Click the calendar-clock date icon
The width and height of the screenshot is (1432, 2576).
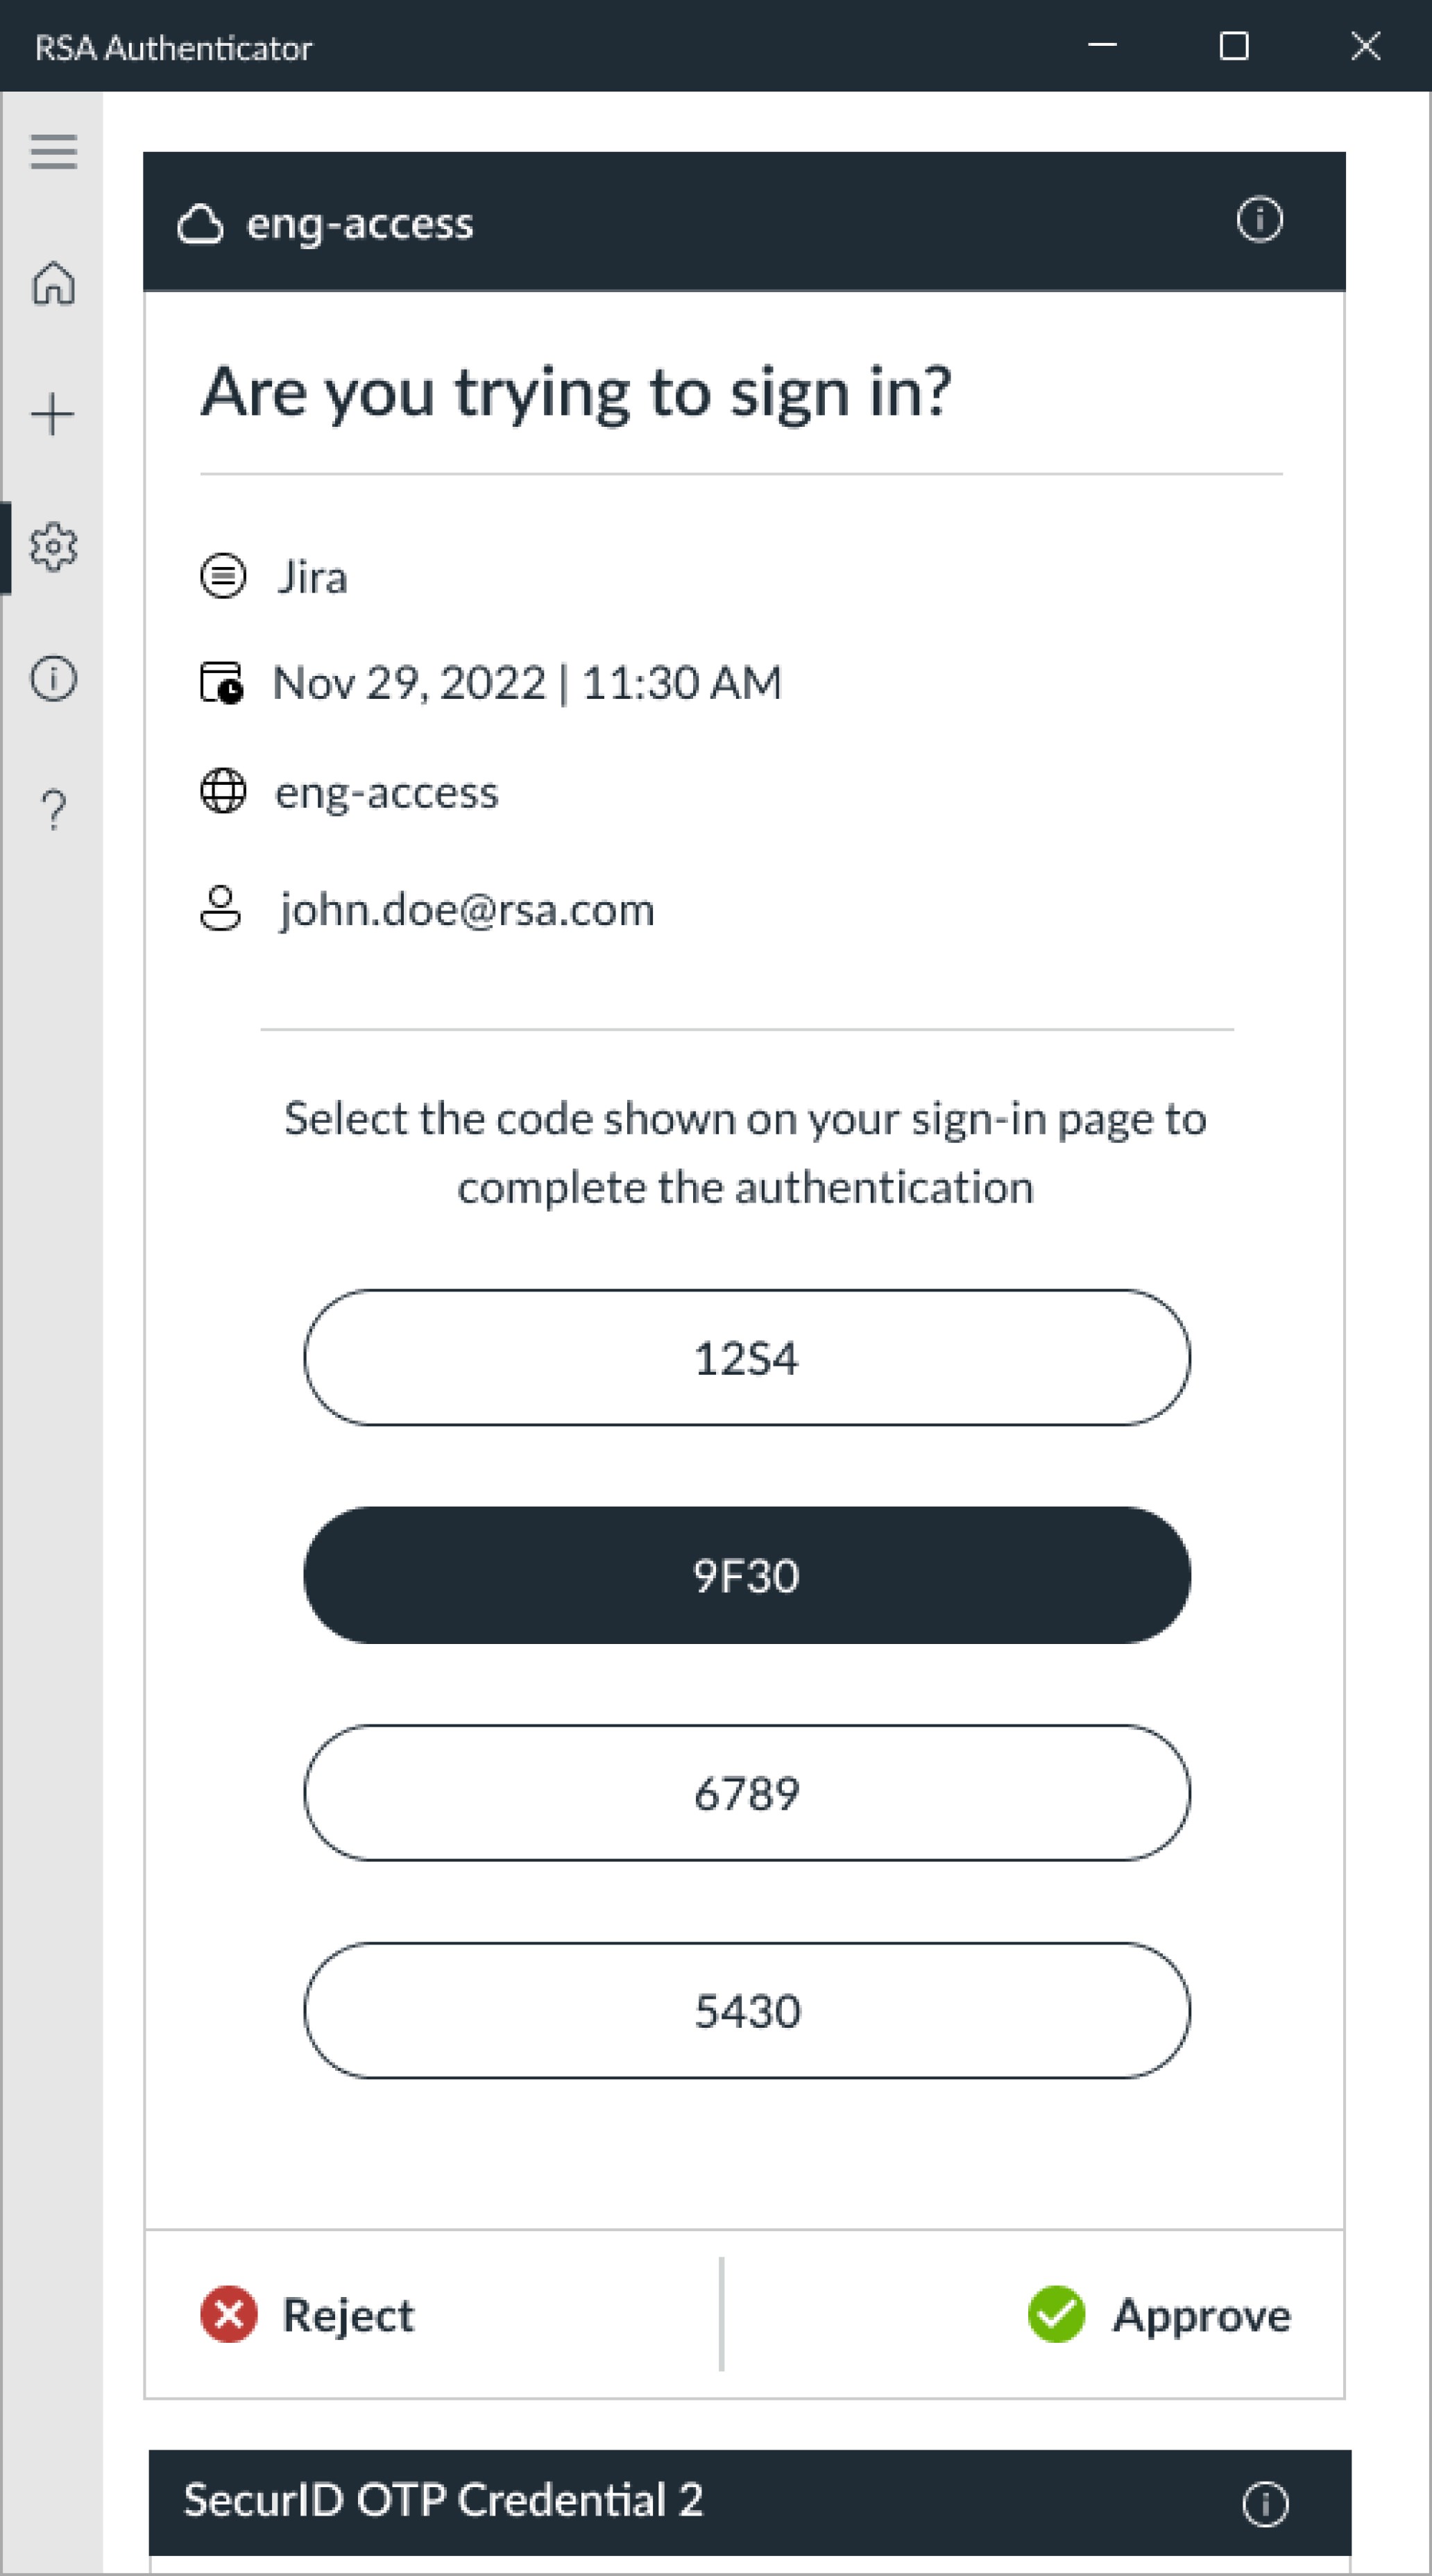[221, 683]
